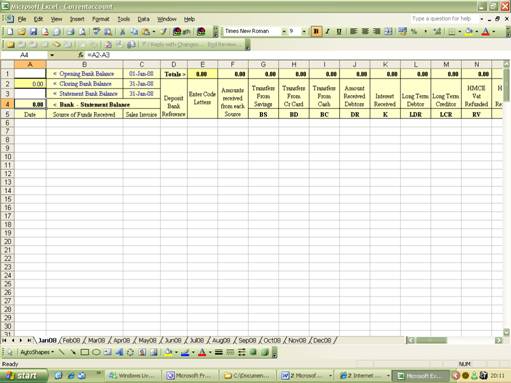Switch to the Jun08 sheet tab
Viewport: 511px width, 383px height.
(173, 340)
